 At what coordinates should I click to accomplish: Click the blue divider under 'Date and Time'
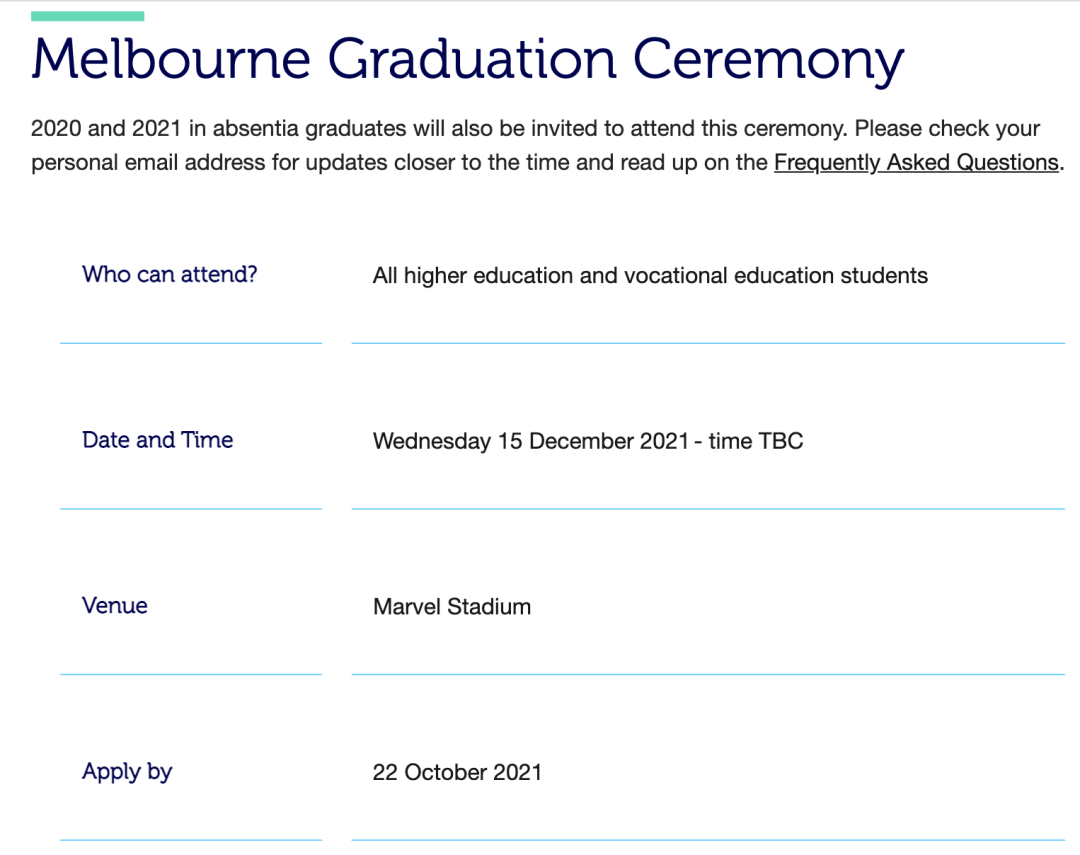click(191, 508)
